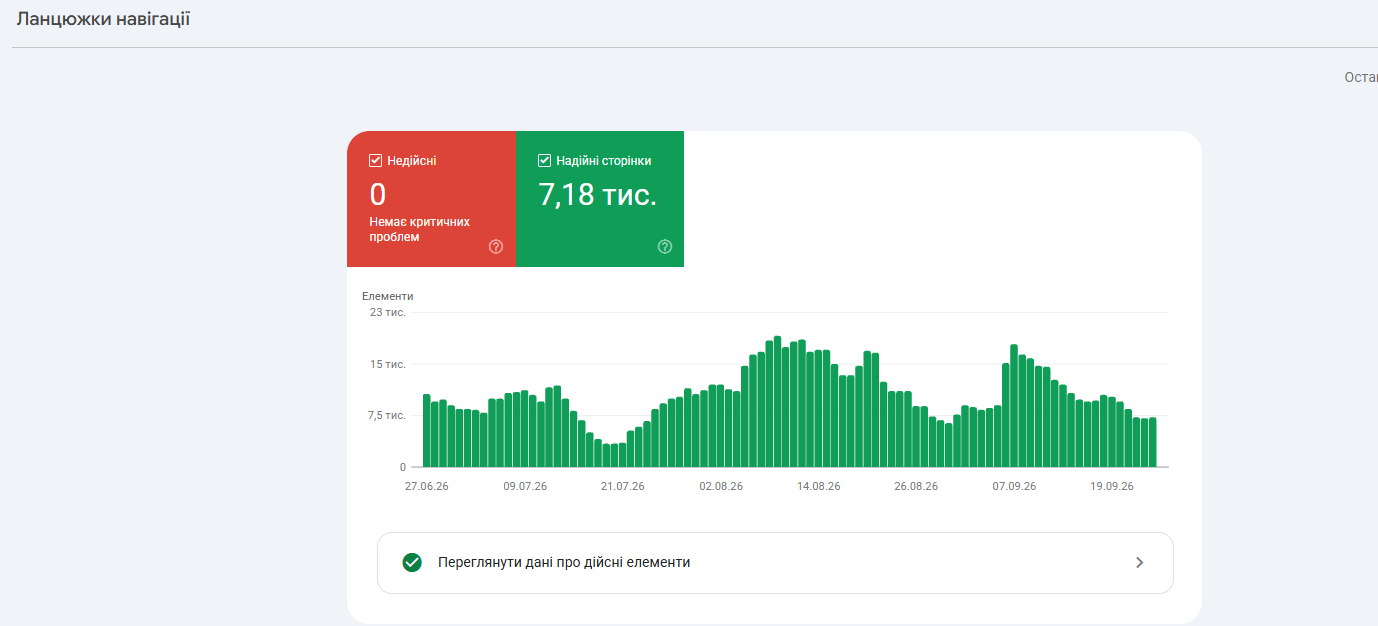Image resolution: width=1378 pixels, height=626 pixels.
Task: Click the Ланцюжки навігації page title
Action: (x=103, y=19)
